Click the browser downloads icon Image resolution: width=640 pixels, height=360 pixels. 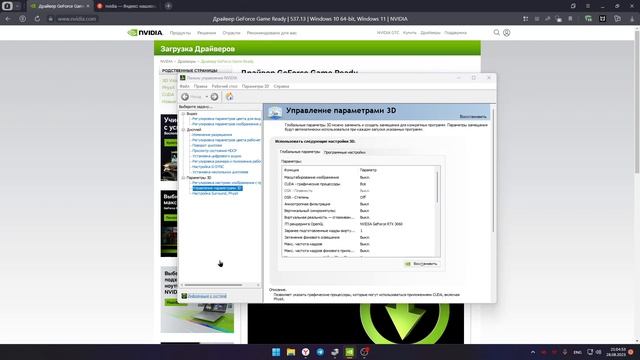[632, 19]
